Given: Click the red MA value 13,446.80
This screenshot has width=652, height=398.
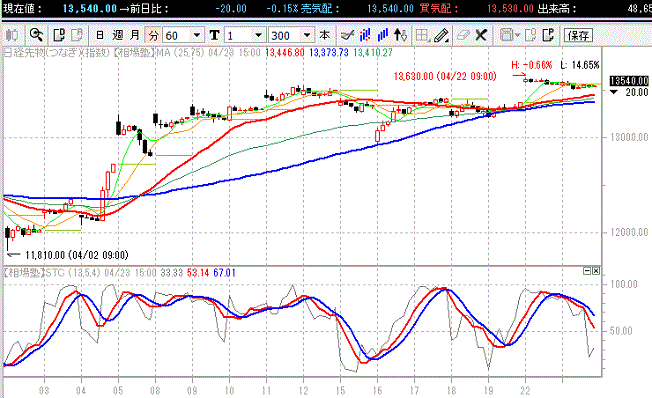Looking at the screenshot, I should coord(285,53).
